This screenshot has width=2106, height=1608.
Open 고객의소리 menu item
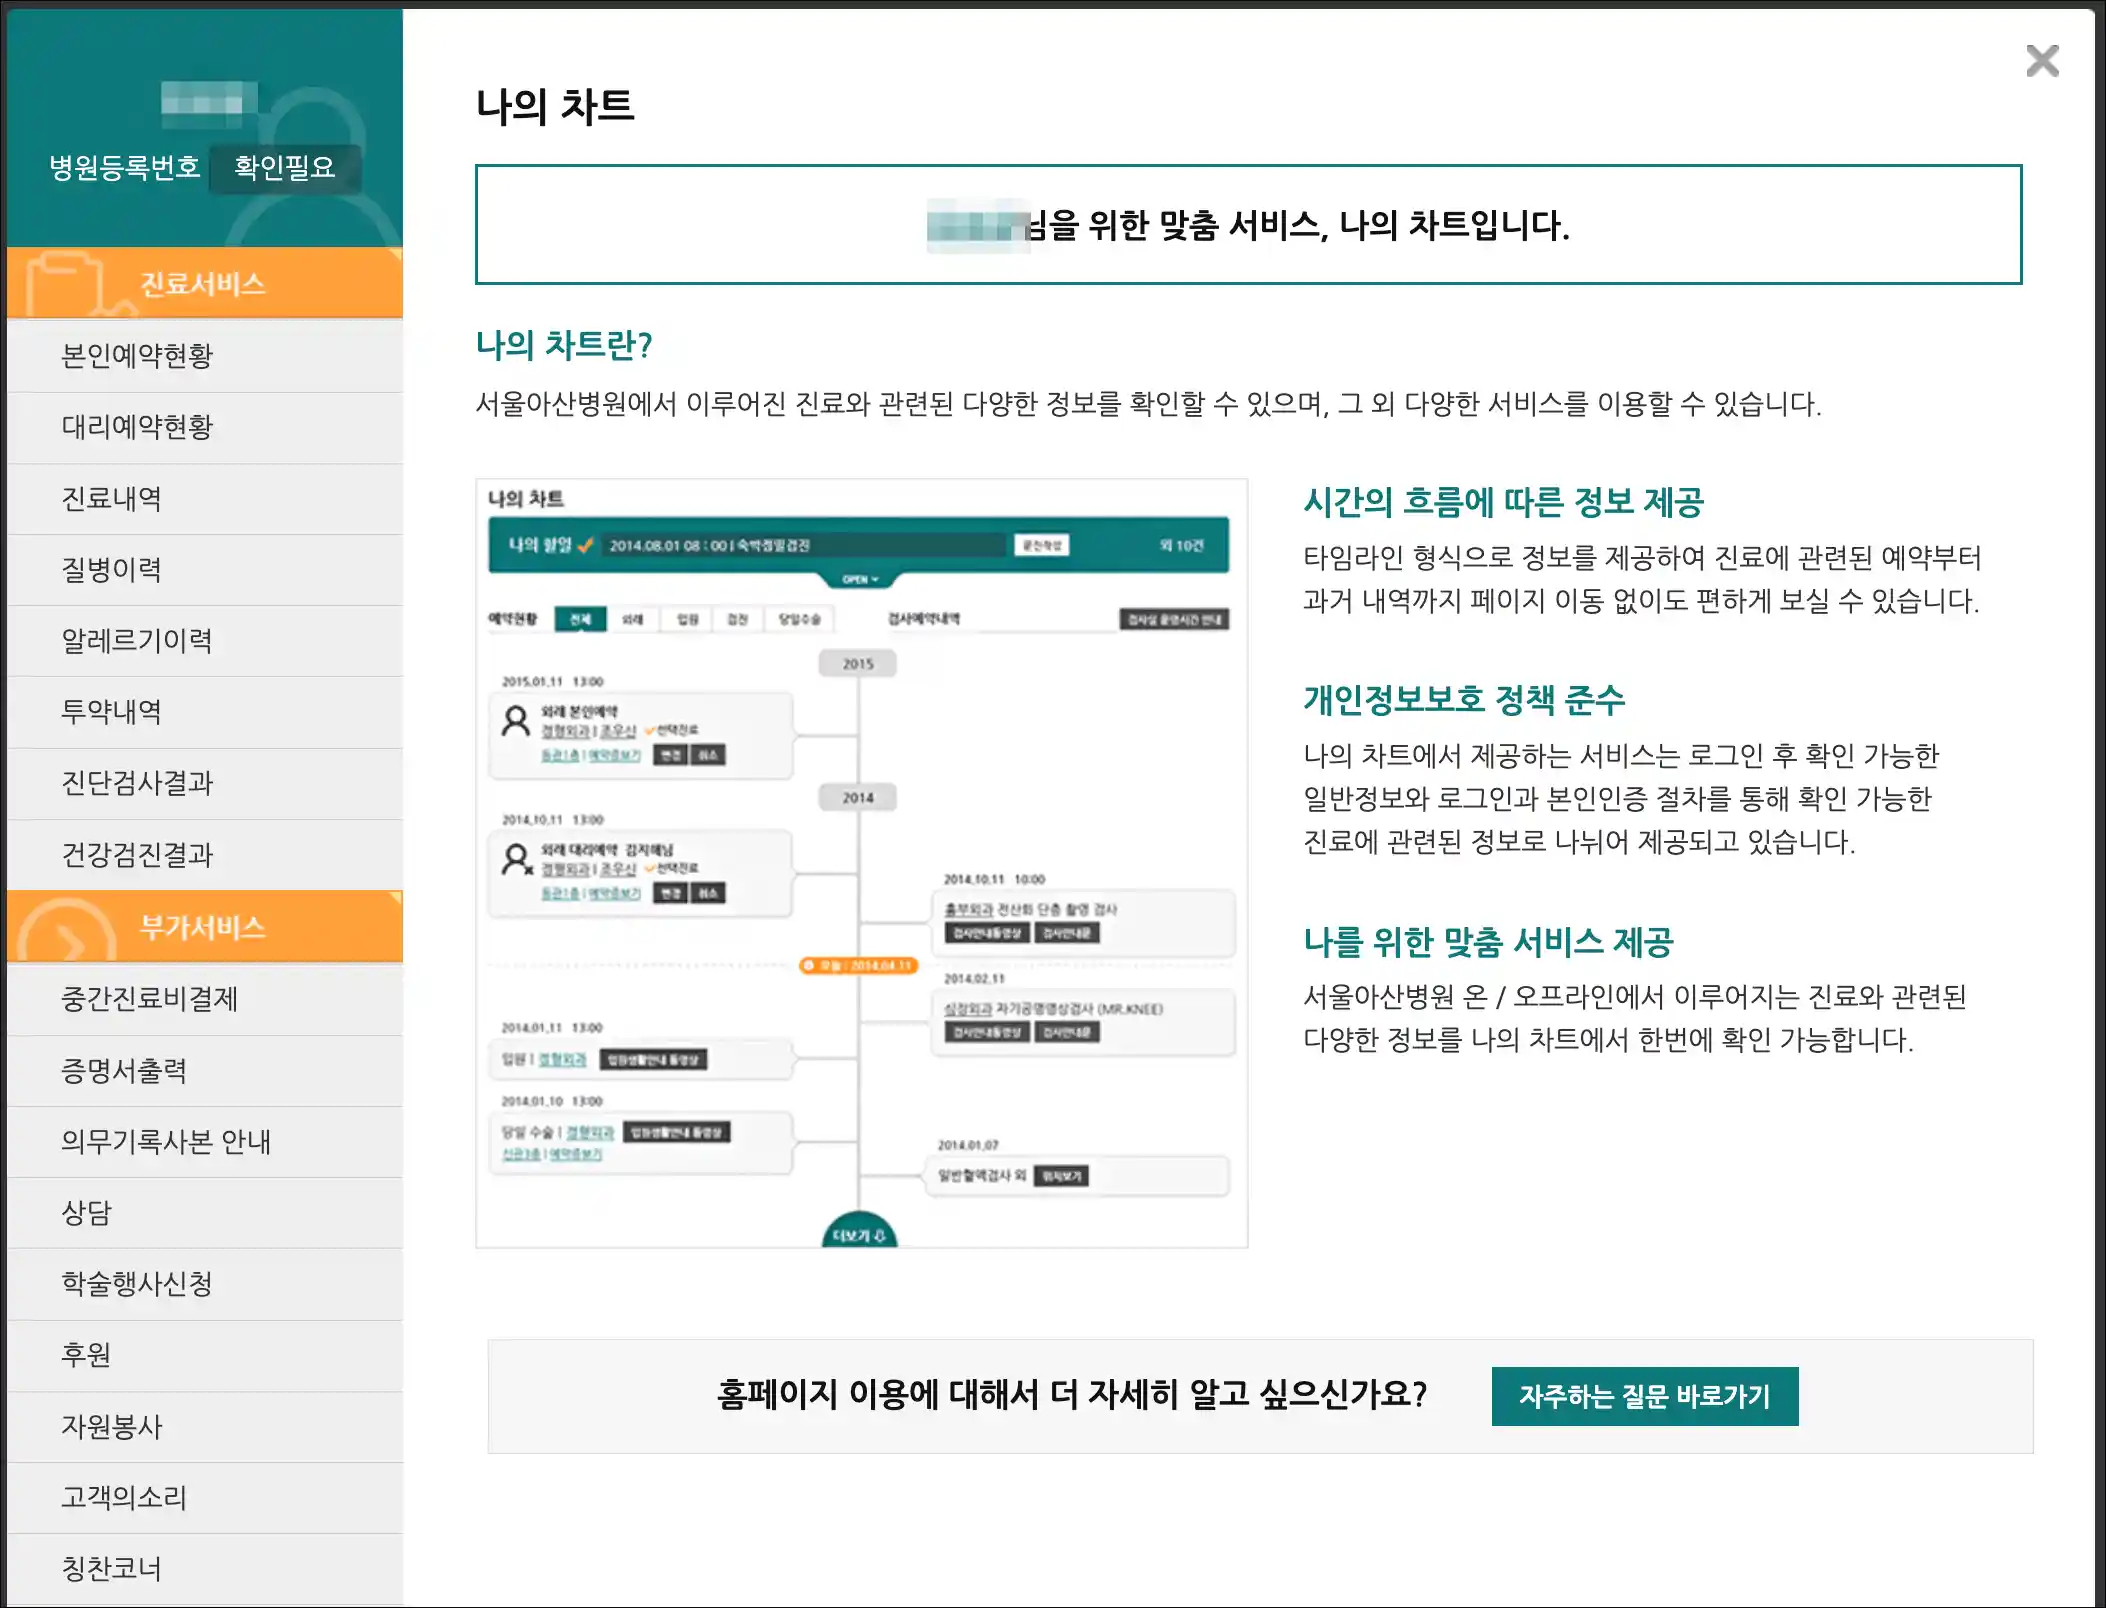[x=205, y=1498]
